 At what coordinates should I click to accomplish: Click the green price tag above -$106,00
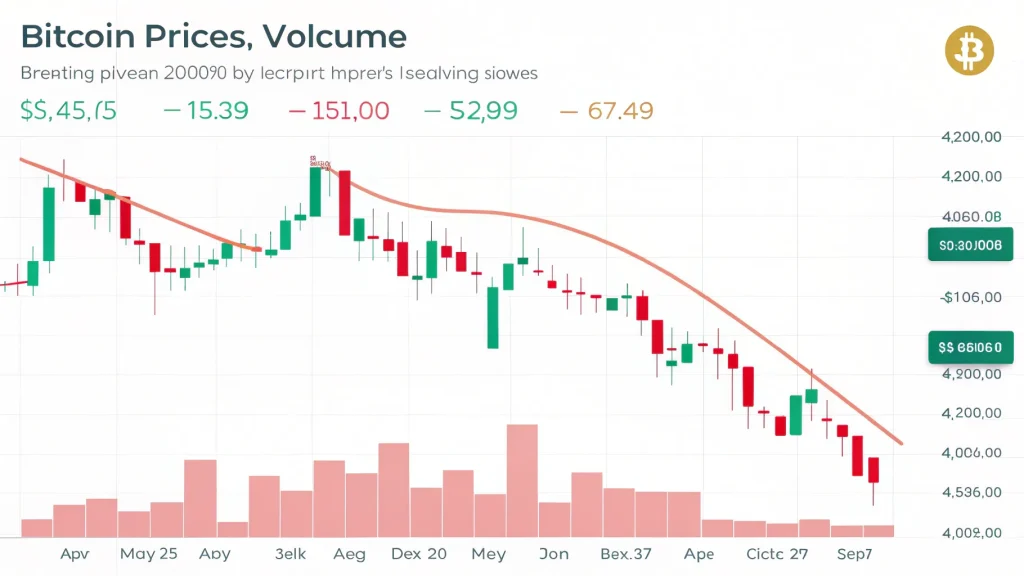point(970,244)
